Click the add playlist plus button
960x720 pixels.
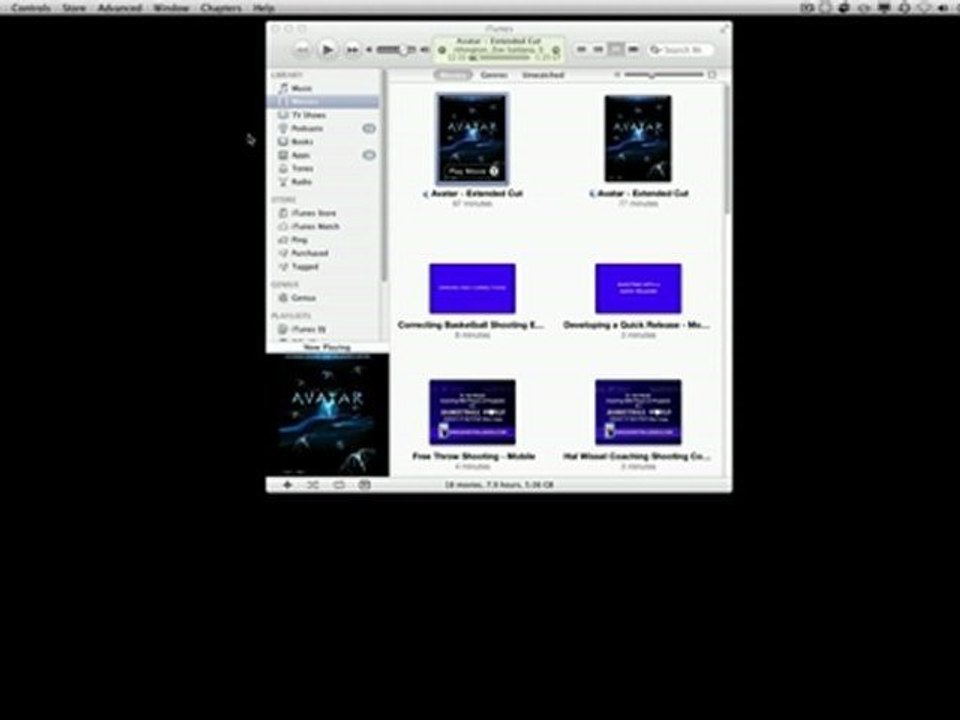pyautogui.click(x=287, y=485)
